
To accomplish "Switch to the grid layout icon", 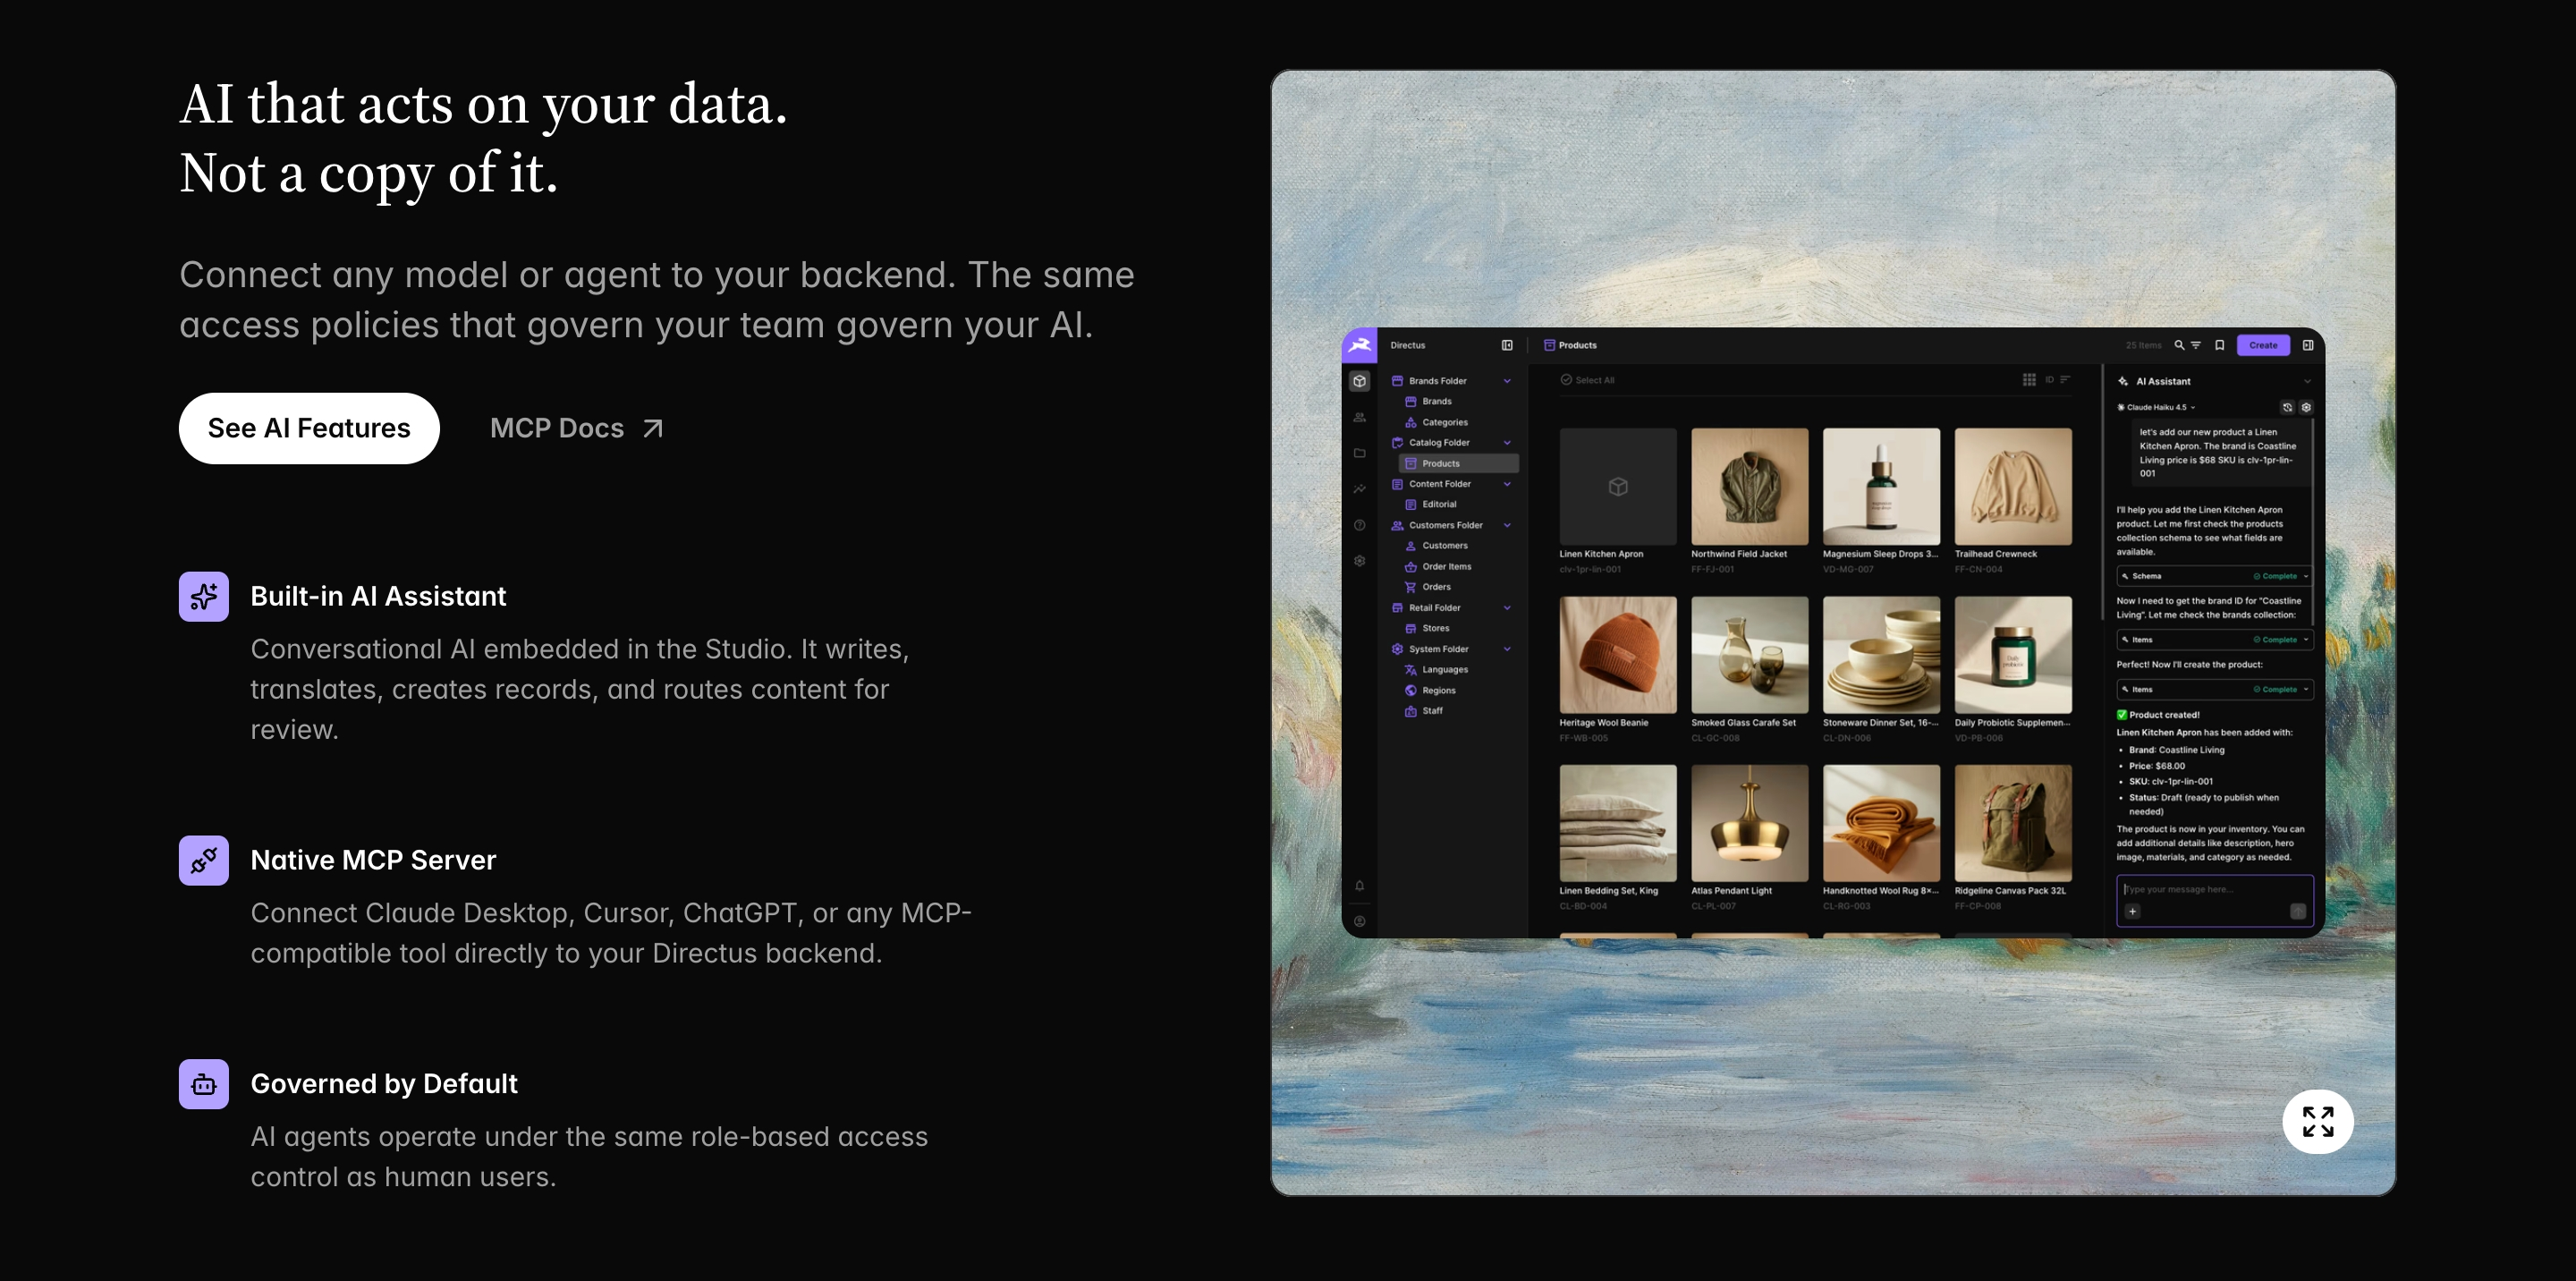I will coord(2029,380).
